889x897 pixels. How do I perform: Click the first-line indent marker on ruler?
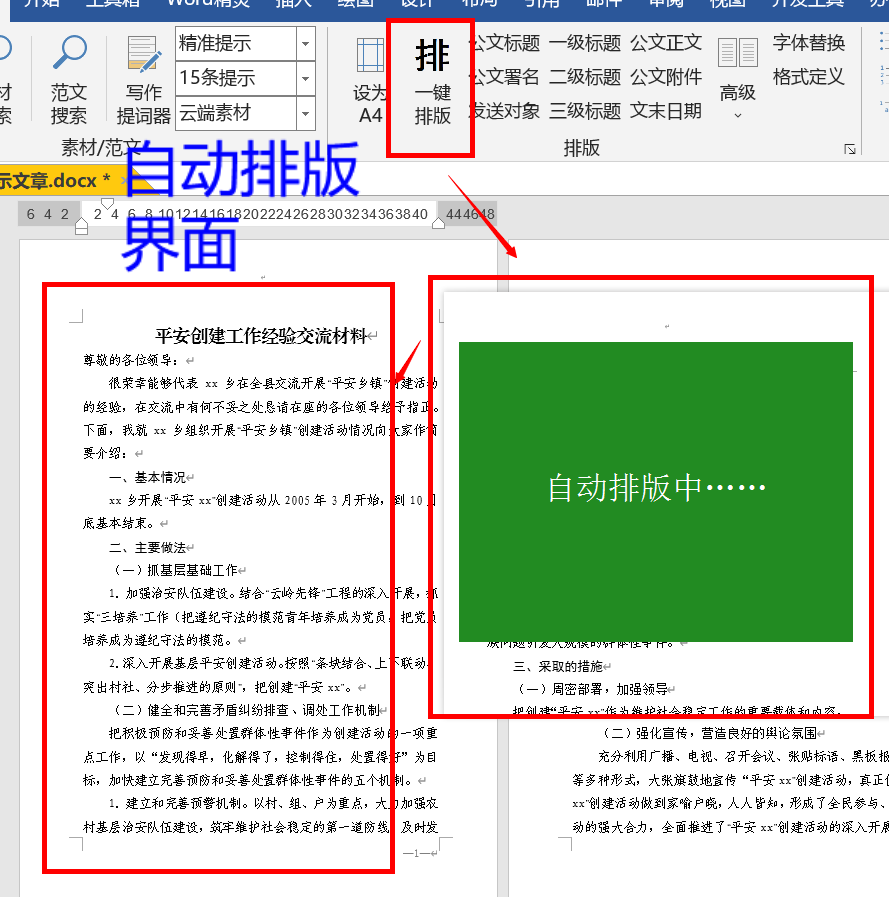click(107, 203)
